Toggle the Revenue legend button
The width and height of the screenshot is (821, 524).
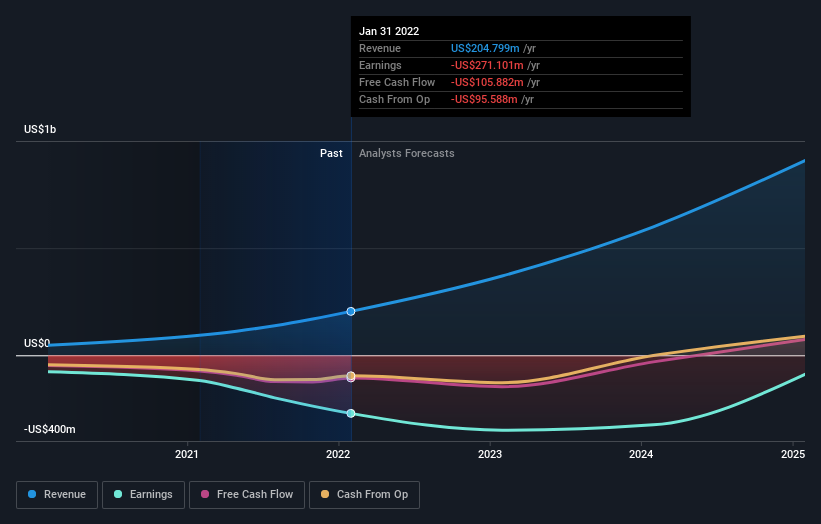coord(57,495)
